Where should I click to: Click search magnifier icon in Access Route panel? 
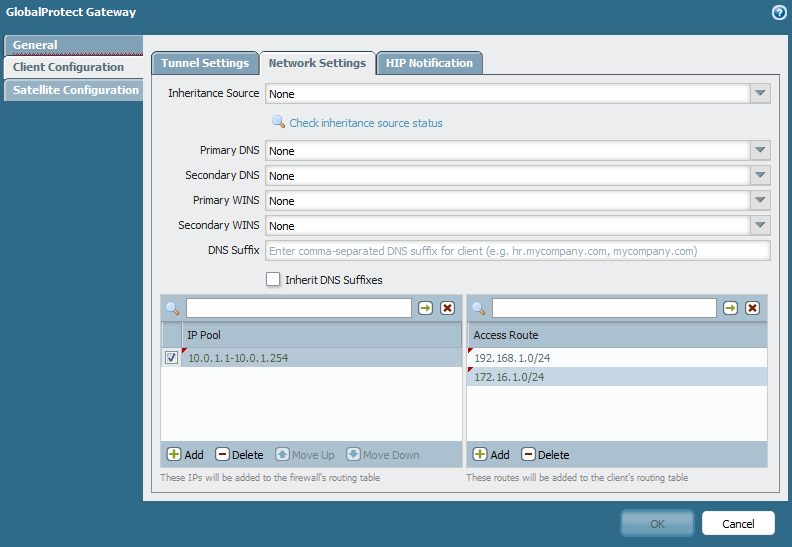click(479, 308)
